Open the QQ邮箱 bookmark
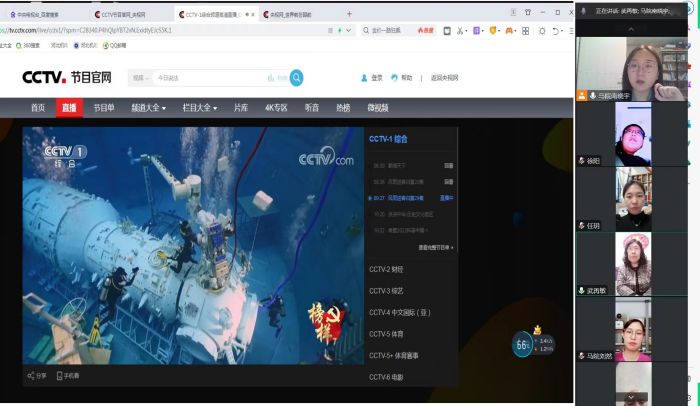The width and height of the screenshot is (700, 406). (x=115, y=46)
